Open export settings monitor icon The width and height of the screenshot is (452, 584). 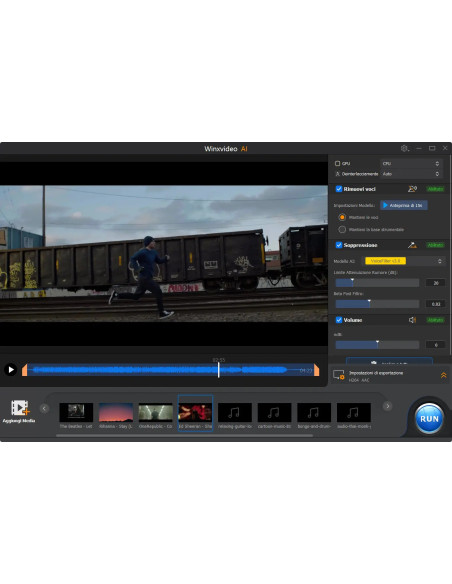point(339,375)
